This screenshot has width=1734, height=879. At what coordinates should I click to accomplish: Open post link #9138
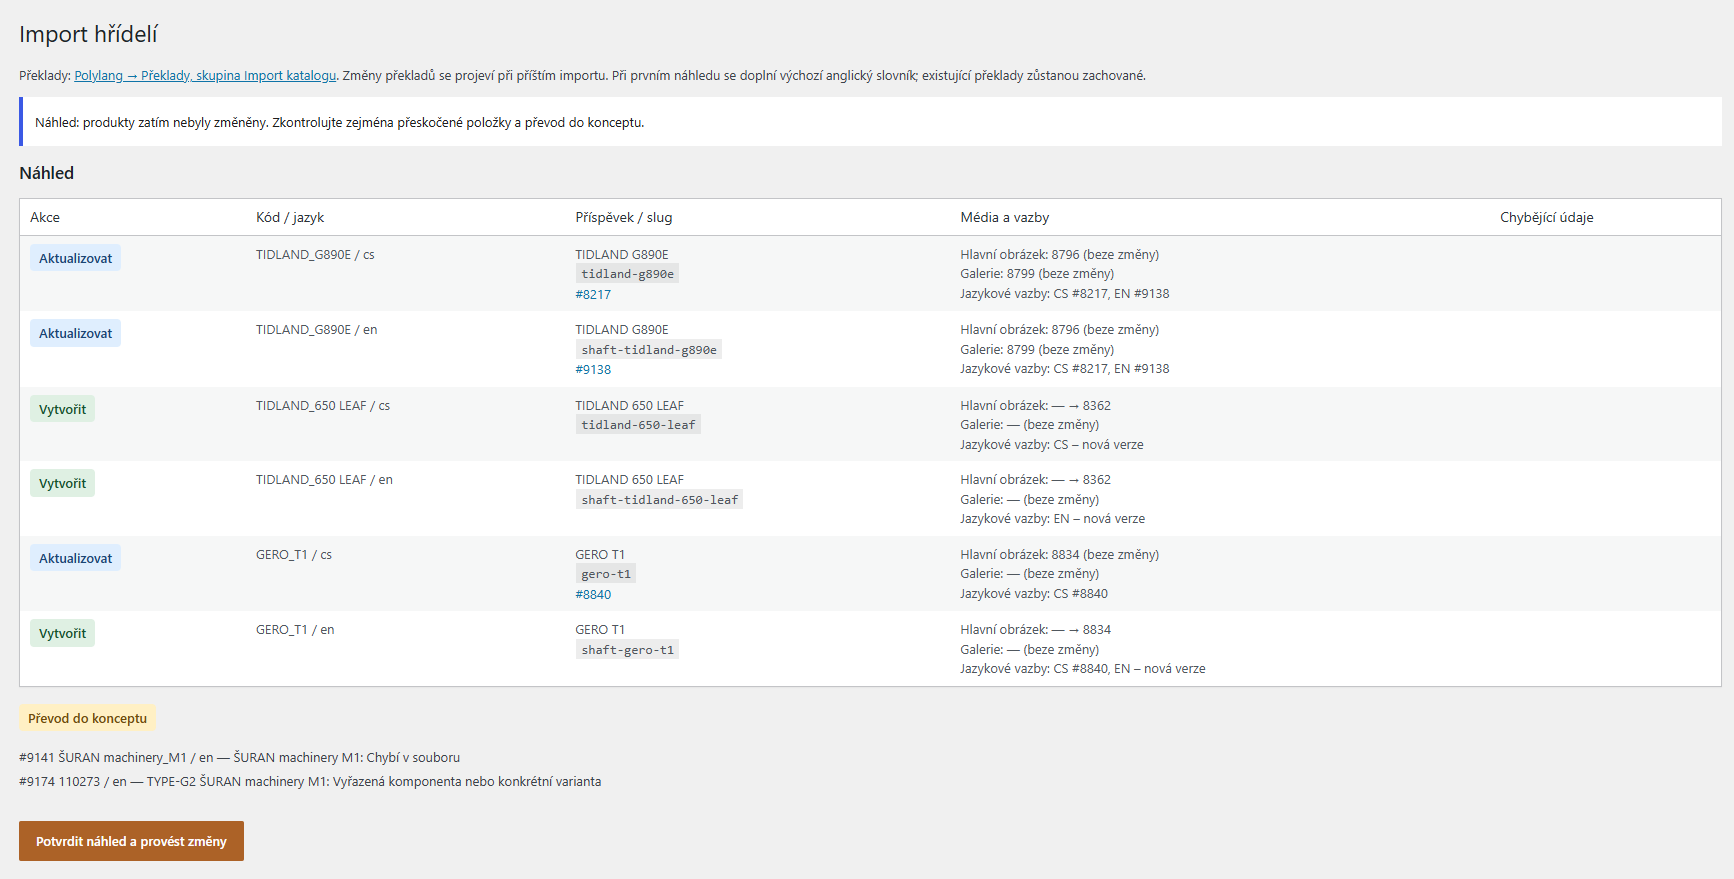coord(593,369)
